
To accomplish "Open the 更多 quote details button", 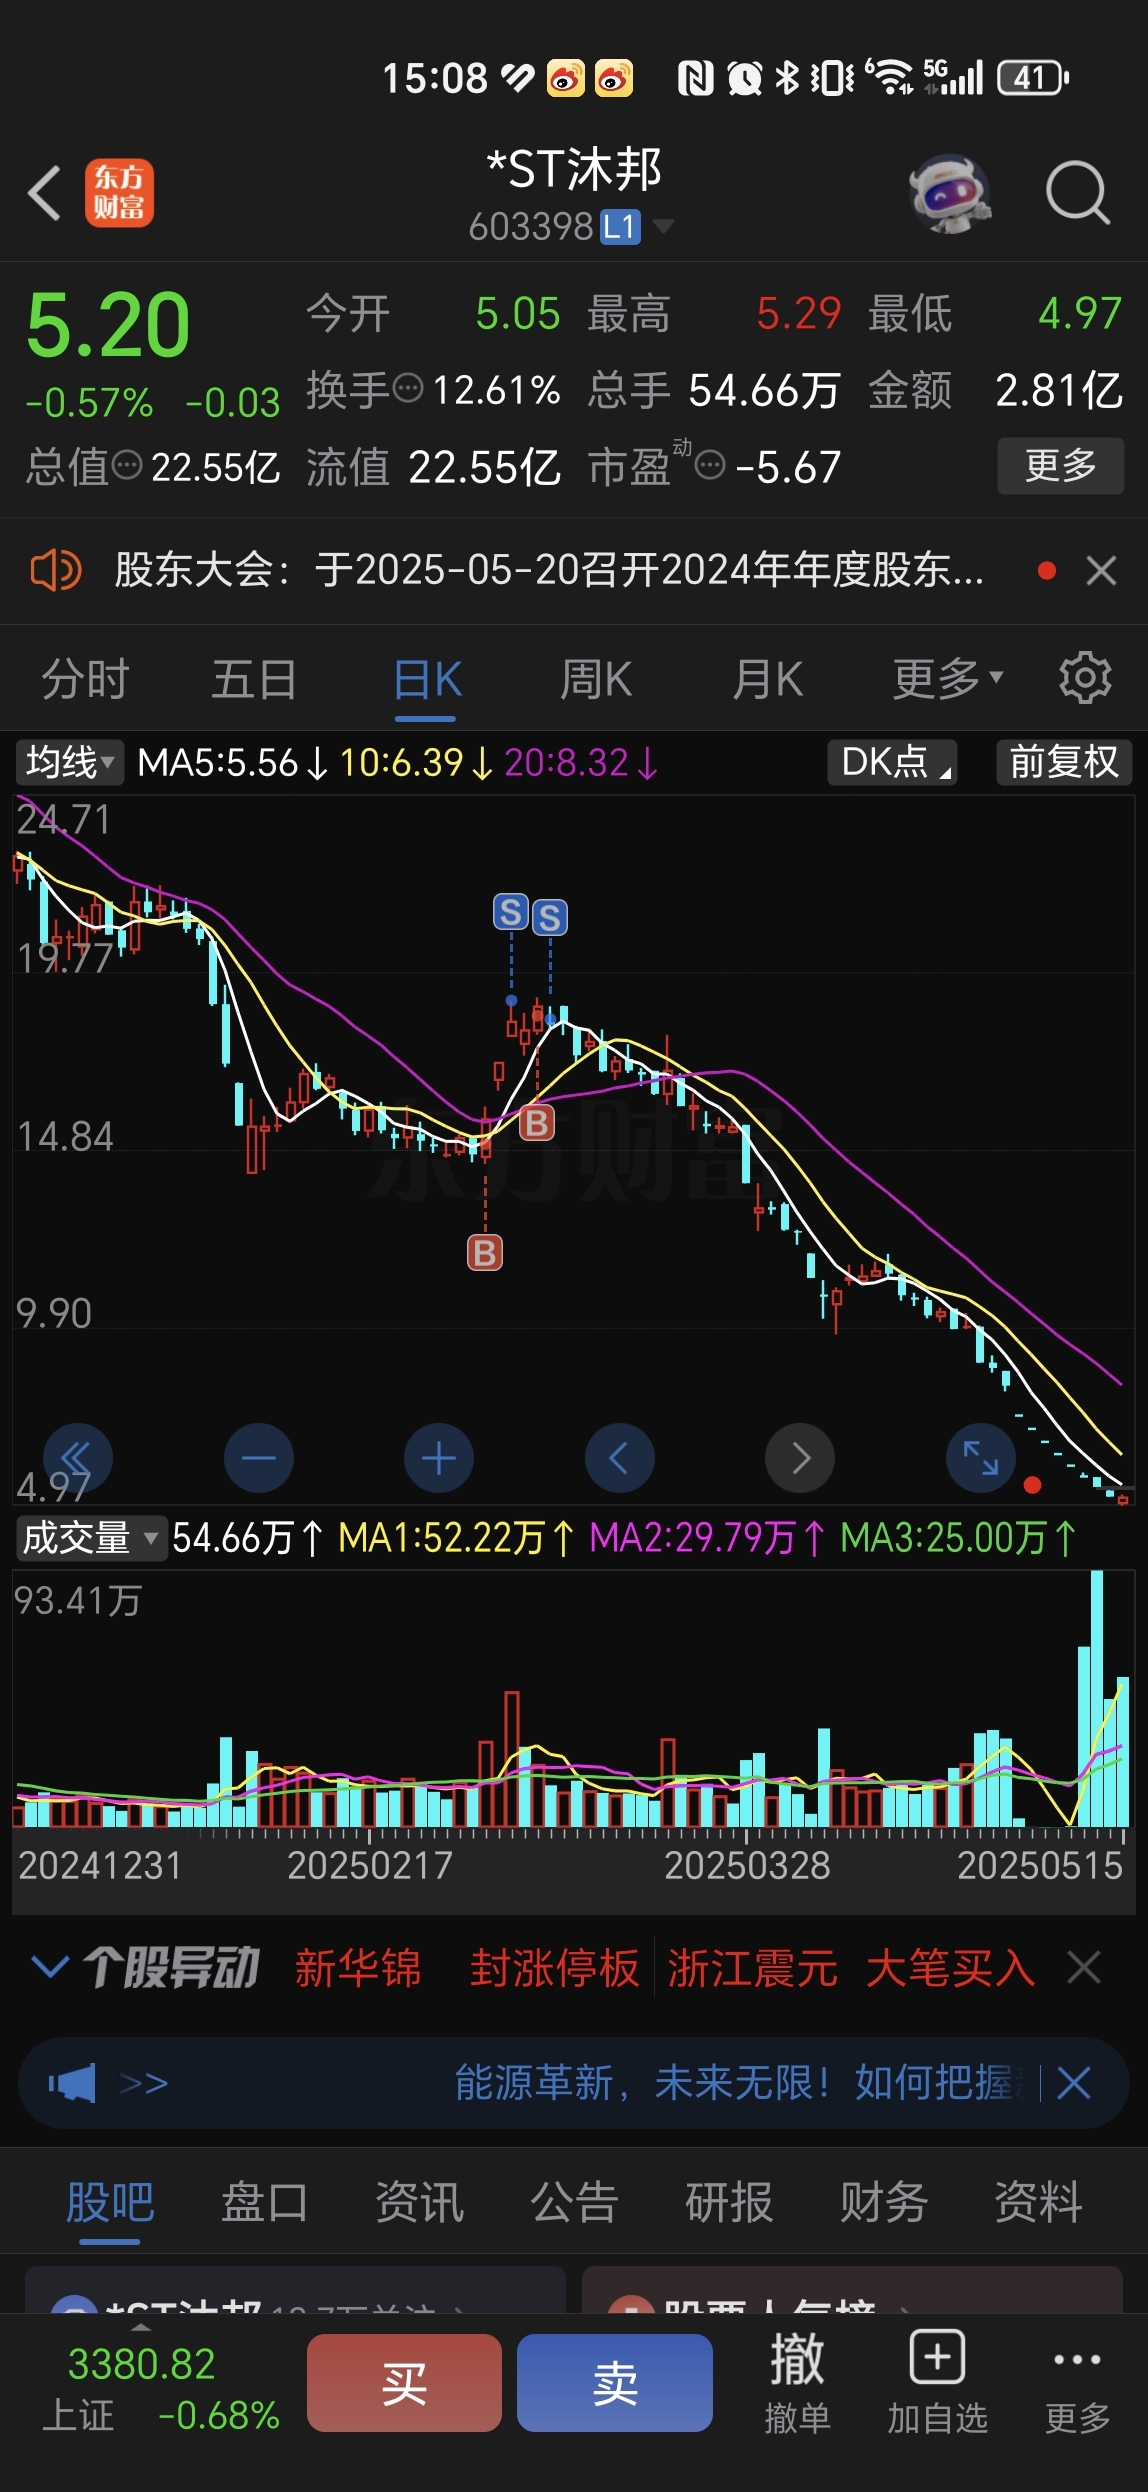I will (1061, 465).
